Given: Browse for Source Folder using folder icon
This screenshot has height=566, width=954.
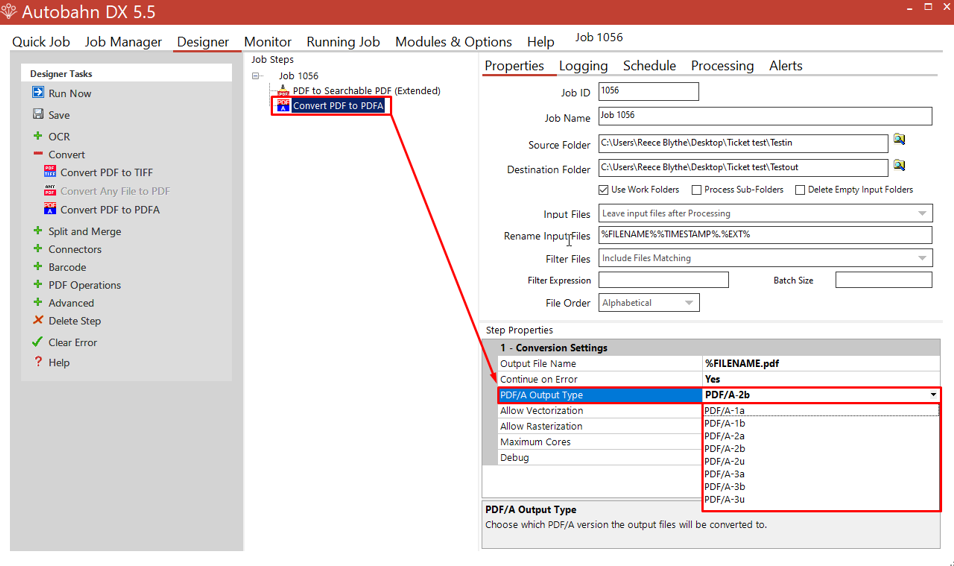Looking at the screenshot, I should pyautogui.click(x=899, y=140).
